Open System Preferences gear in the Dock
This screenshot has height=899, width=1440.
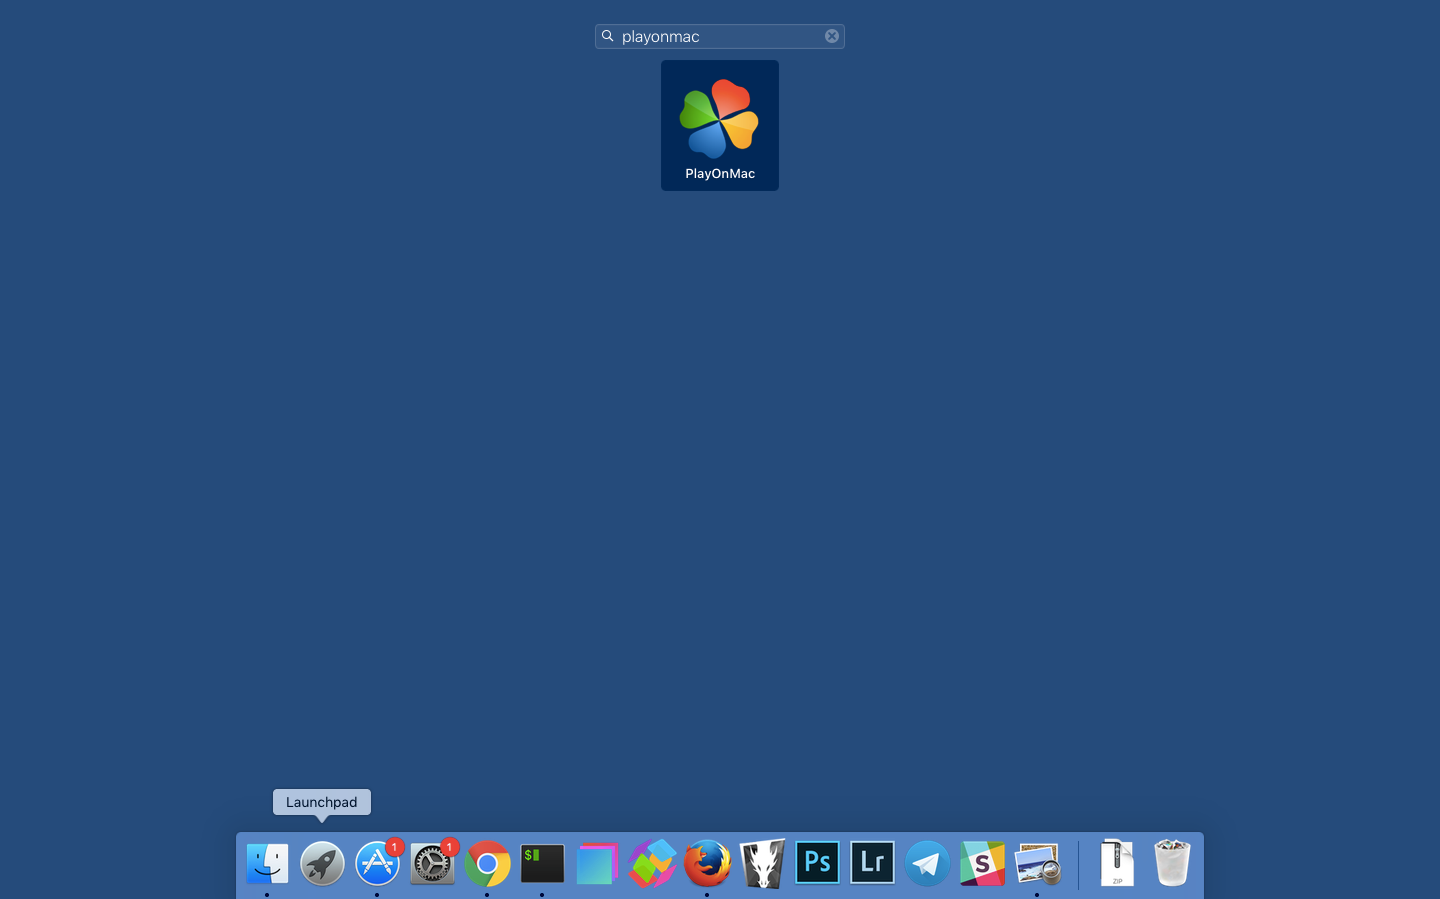coord(432,863)
